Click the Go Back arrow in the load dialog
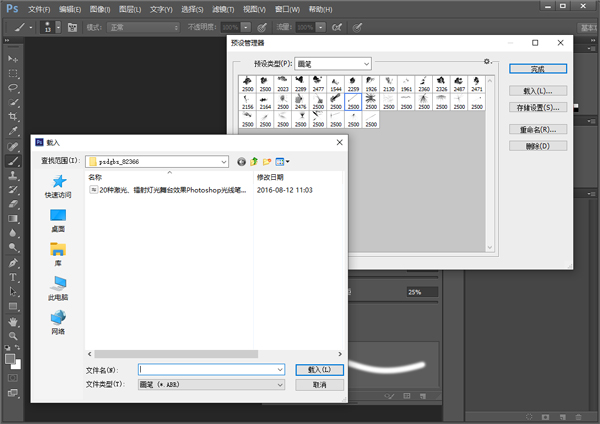Viewport: 600px width, 424px height. pyautogui.click(x=241, y=160)
